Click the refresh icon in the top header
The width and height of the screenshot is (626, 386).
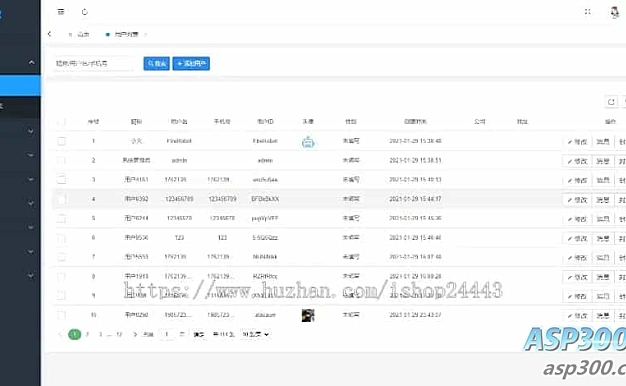[85, 12]
